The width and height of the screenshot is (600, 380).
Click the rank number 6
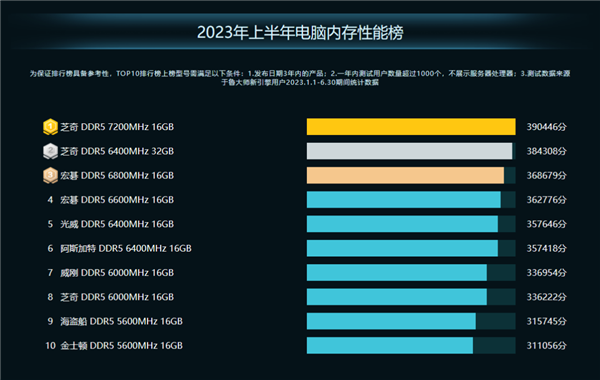coord(50,248)
